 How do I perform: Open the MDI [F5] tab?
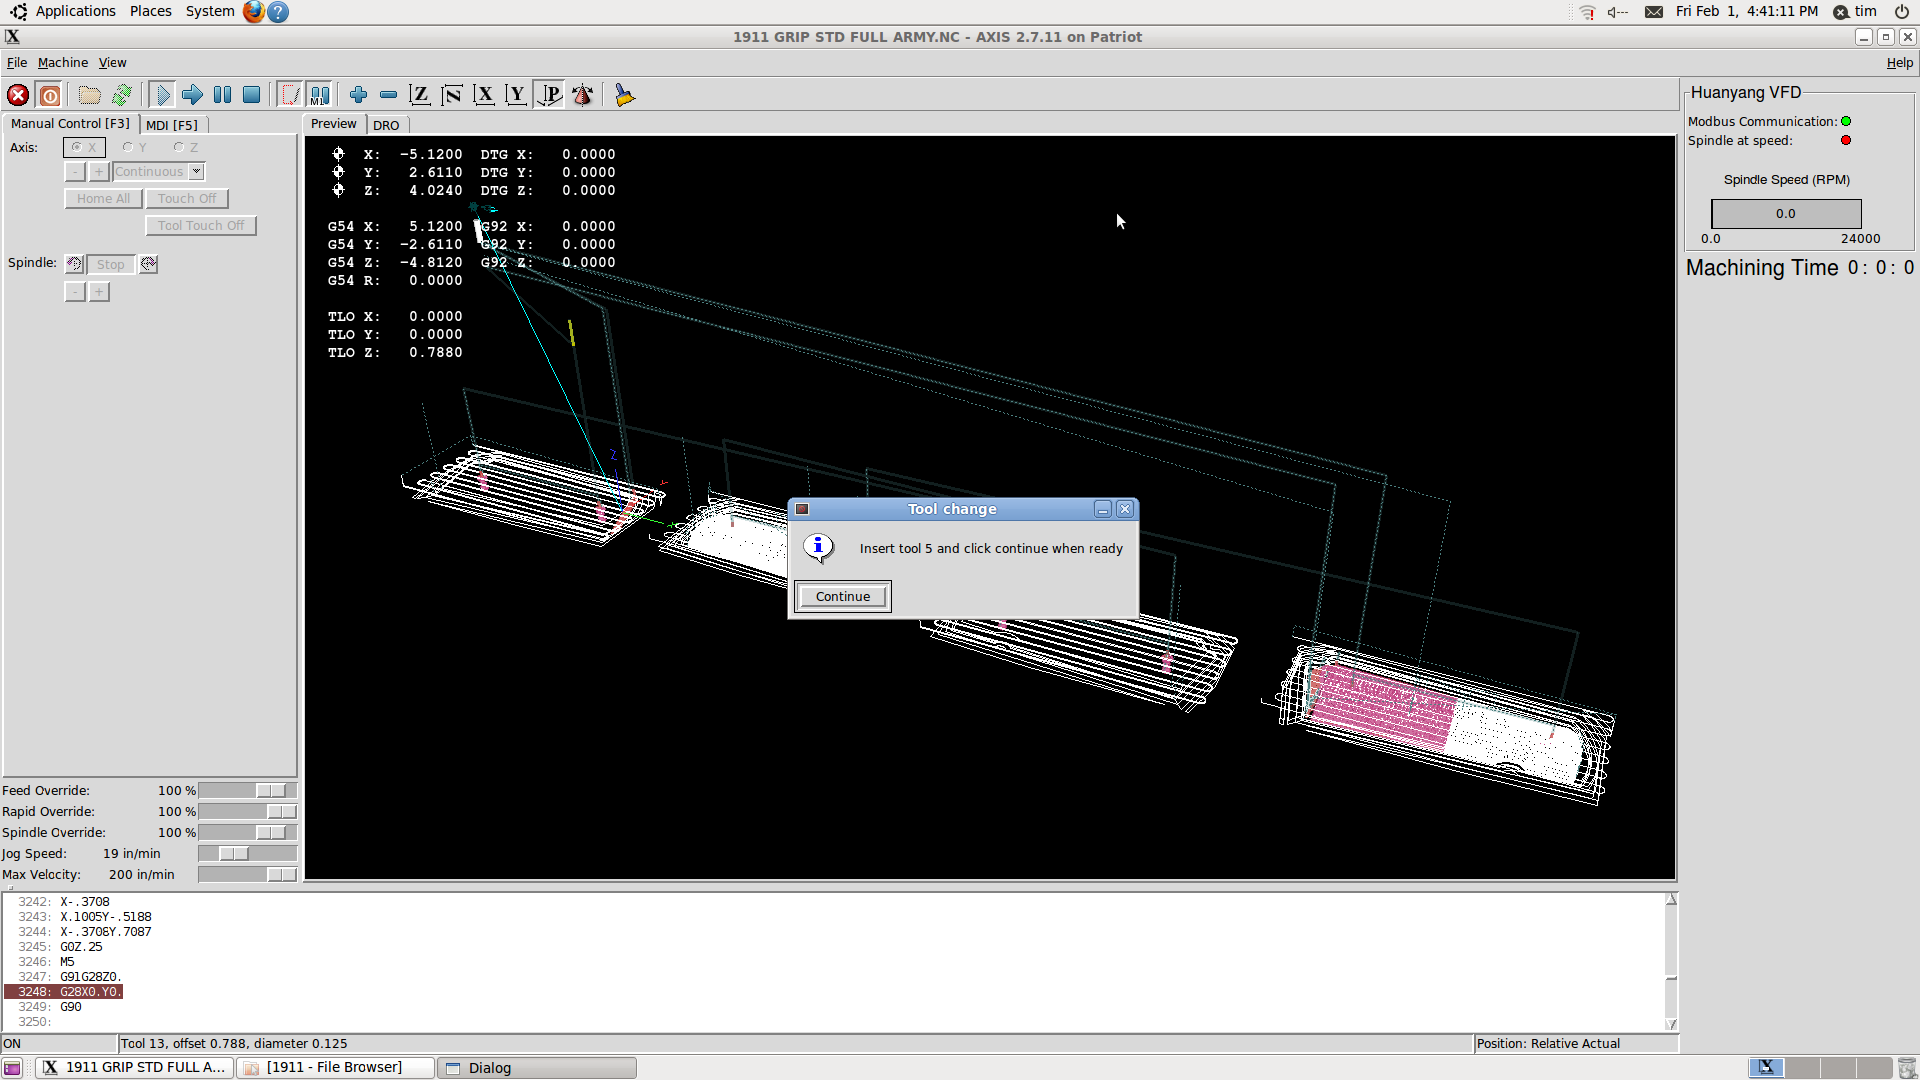click(x=172, y=125)
